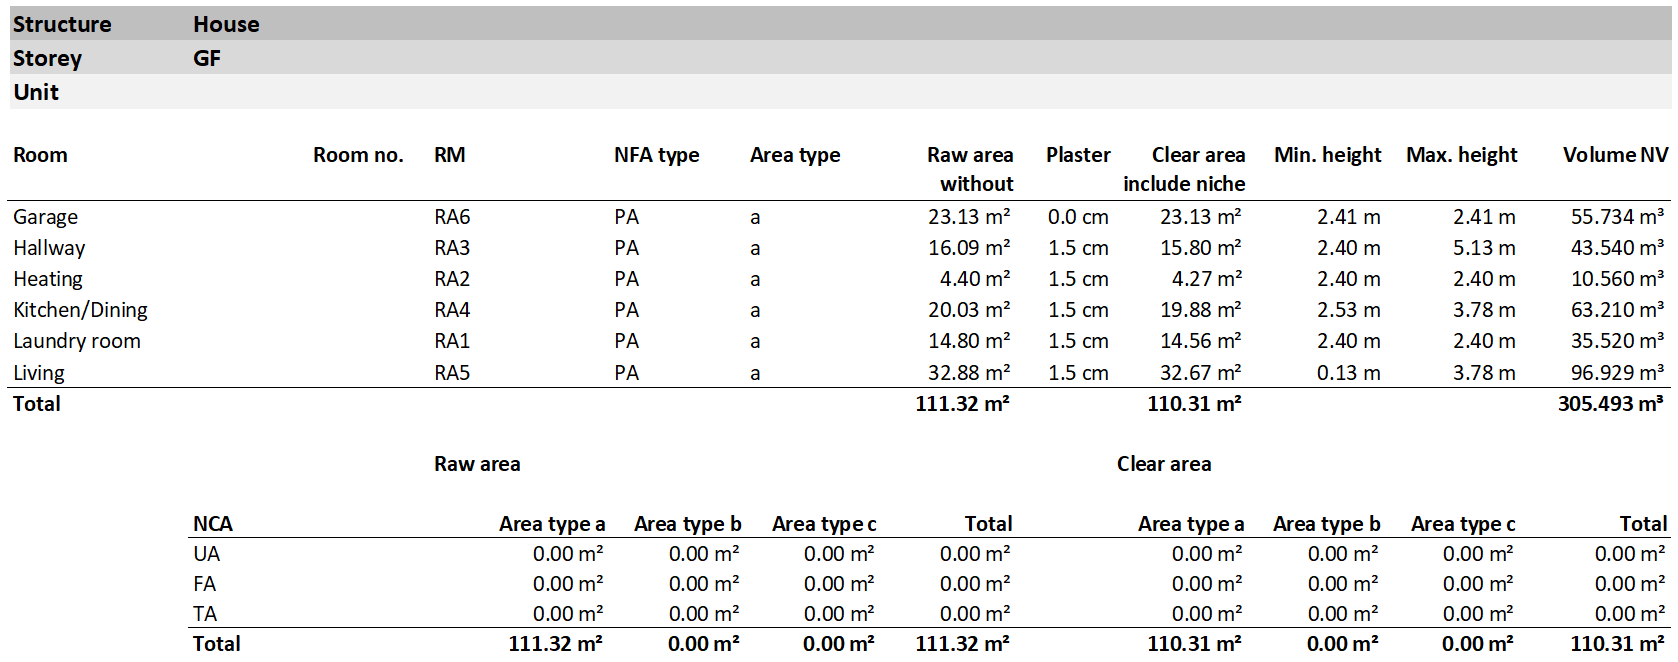Click the raw area value 23.13 m² for Garage
The width and height of the screenshot is (1678, 662).
pyautogui.click(x=969, y=217)
